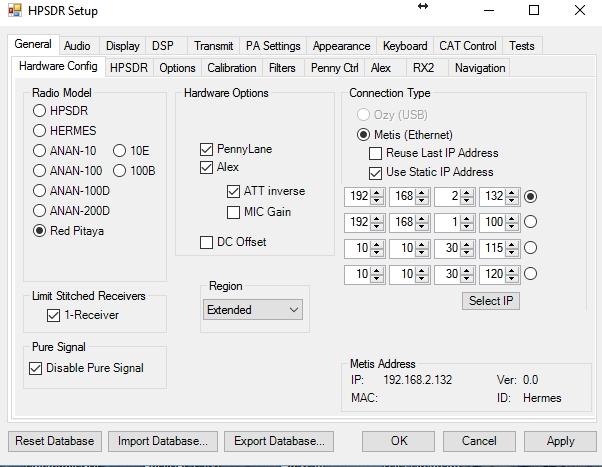Select the 192.168.2.132 address radio button

point(530,197)
